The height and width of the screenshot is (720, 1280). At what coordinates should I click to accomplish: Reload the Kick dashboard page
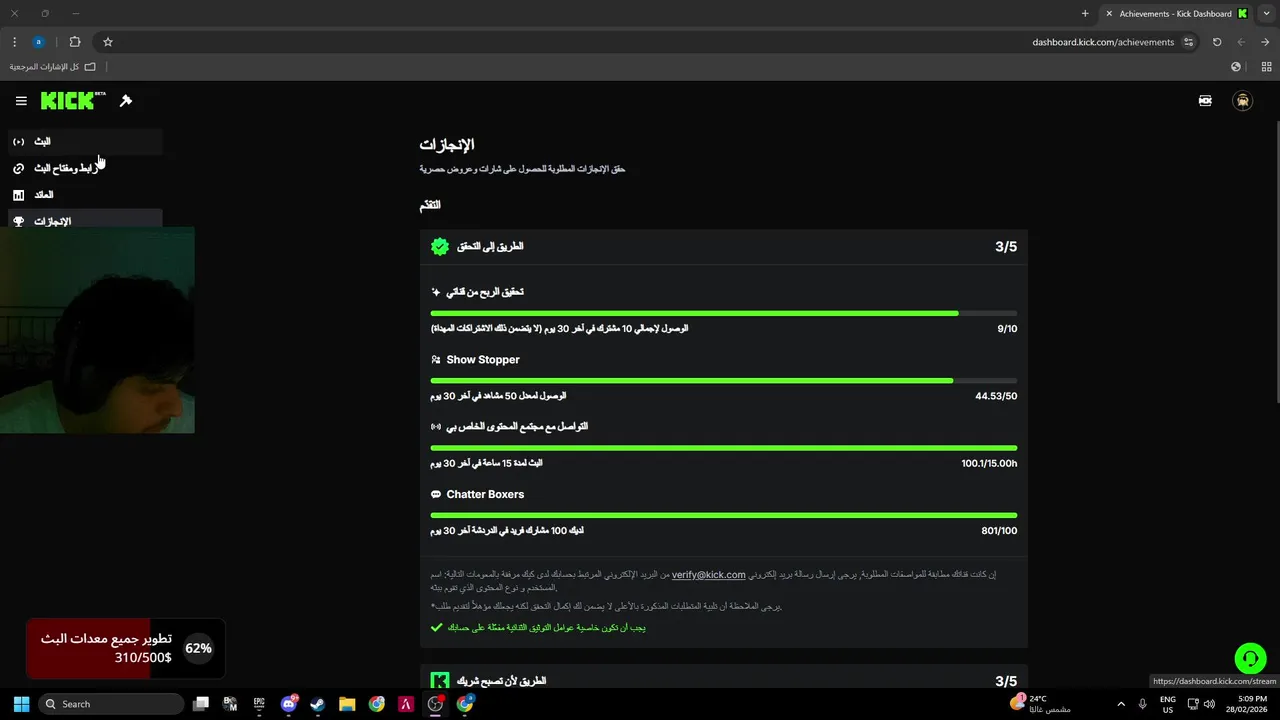point(1217,42)
